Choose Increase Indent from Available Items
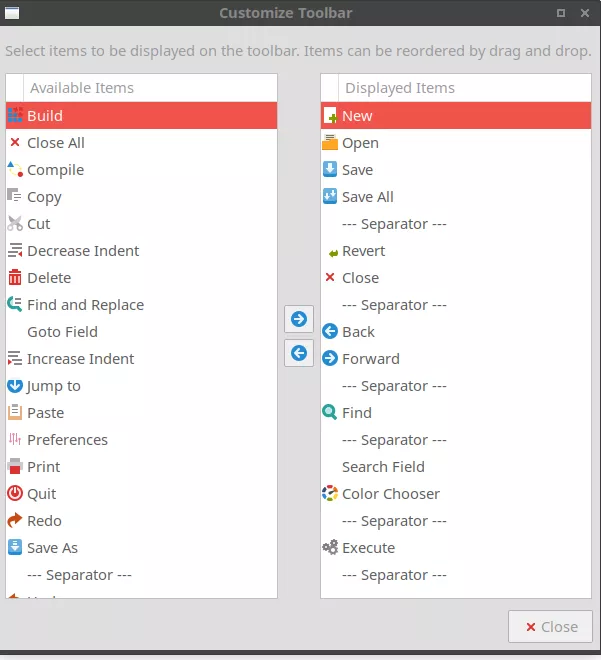Screen dimensions: 601x660 point(80,359)
